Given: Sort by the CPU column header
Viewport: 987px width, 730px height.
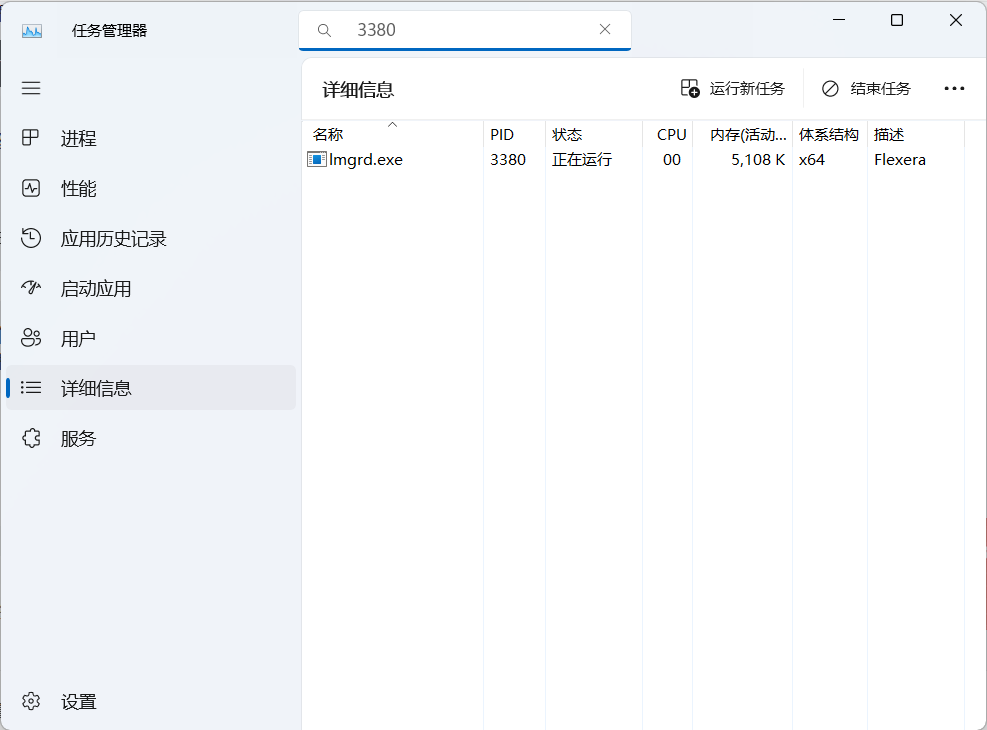Looking at the screenshot, I should (671, 134).
